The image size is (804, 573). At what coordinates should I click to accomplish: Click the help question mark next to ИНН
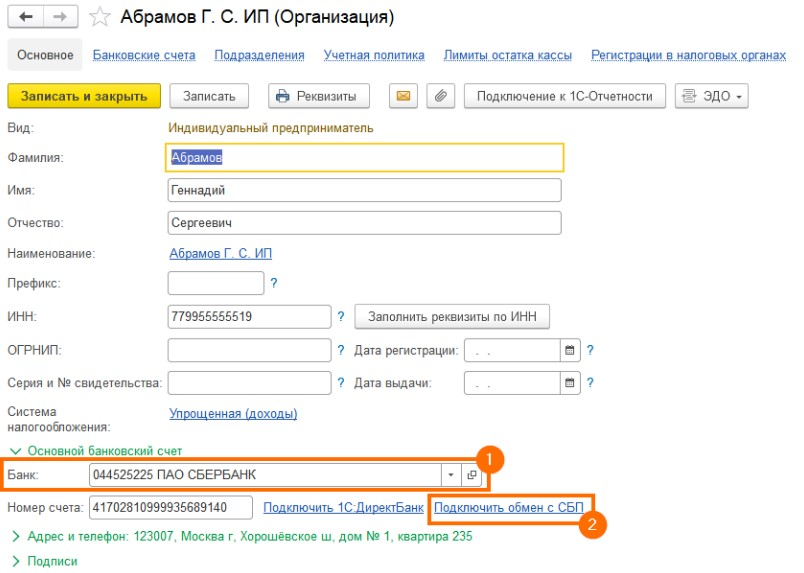(x=340, y=317)
